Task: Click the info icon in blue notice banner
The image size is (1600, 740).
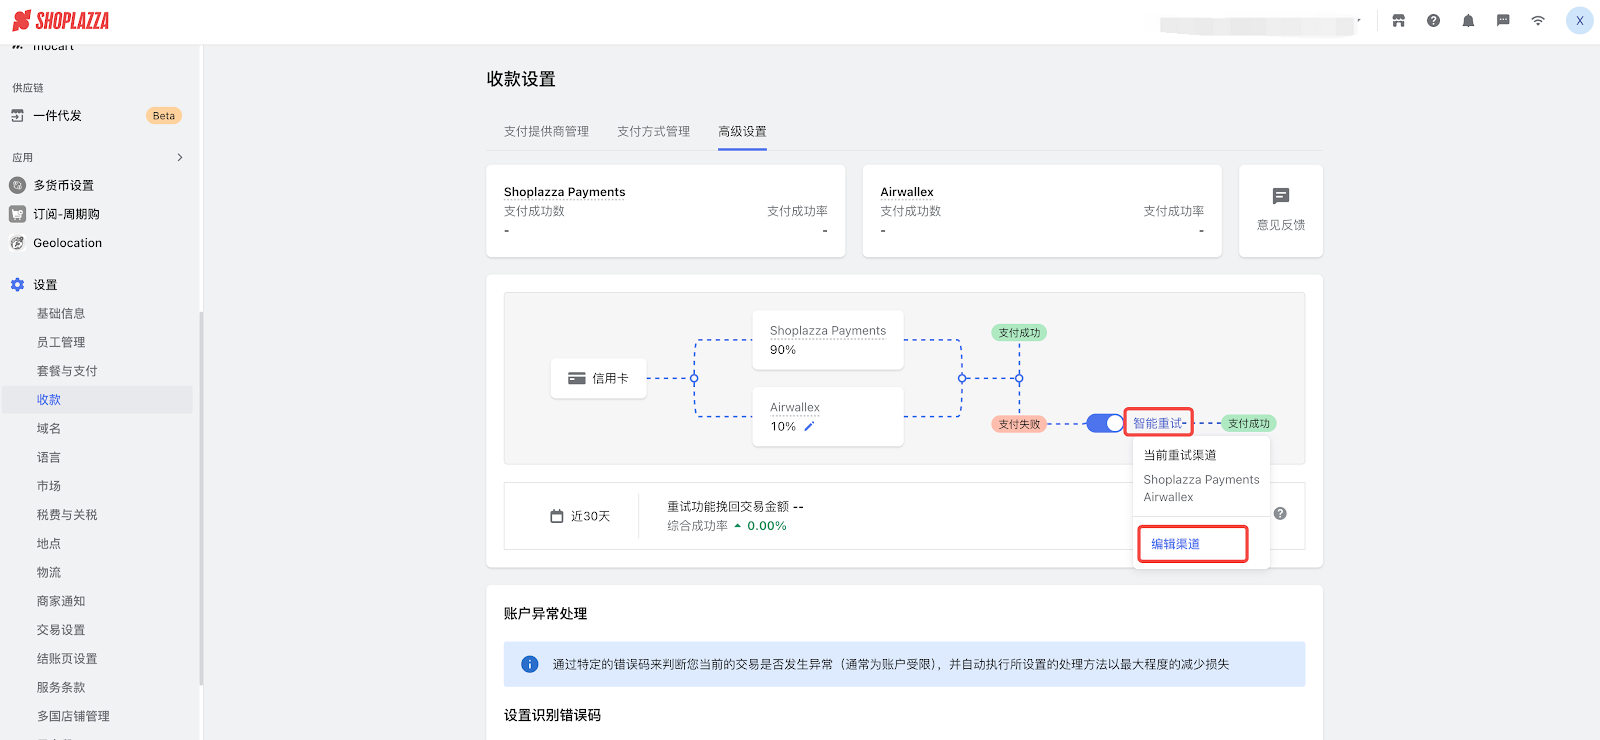Action: [x=530, y=664]
